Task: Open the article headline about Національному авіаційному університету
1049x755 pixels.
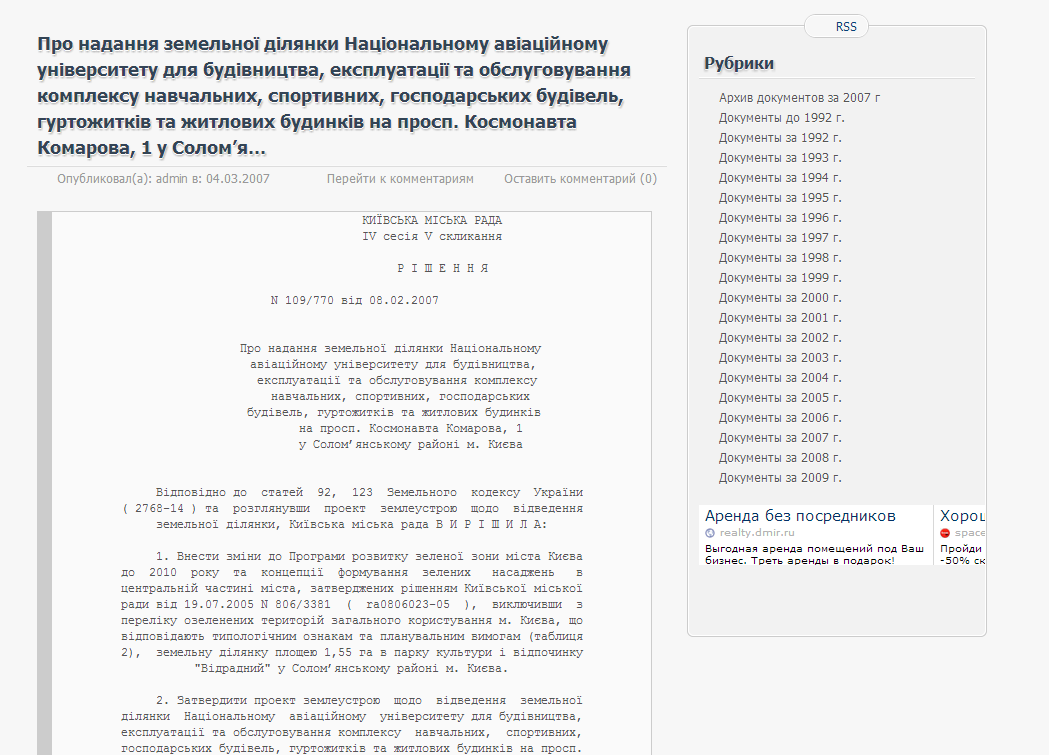Action: 334,96
